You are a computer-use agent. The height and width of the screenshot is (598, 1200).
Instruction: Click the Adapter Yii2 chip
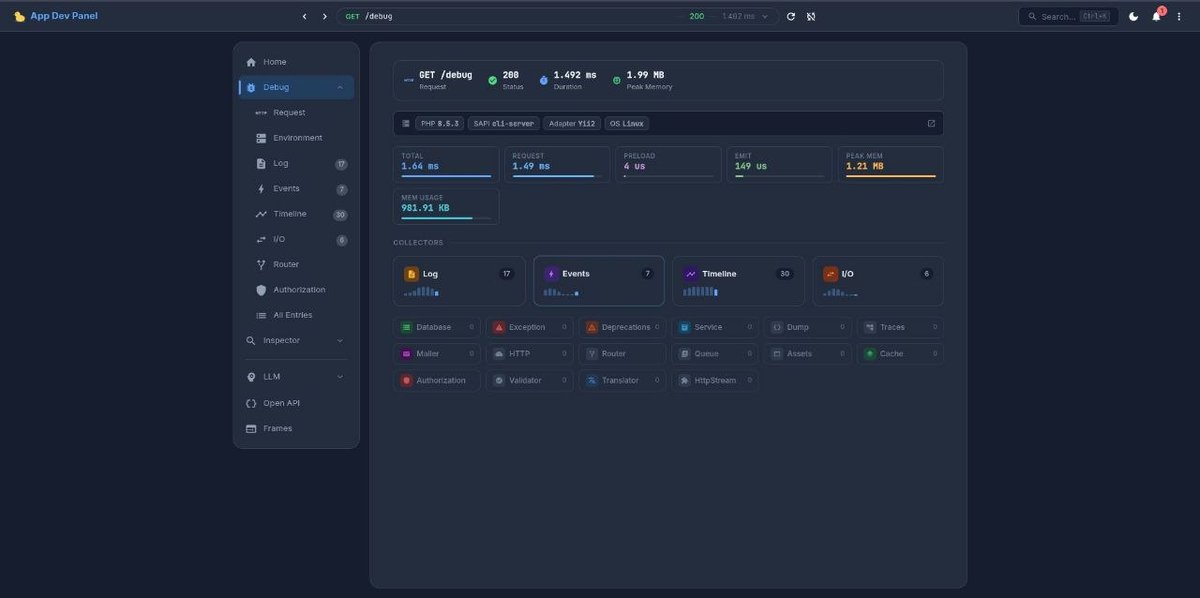(572, 124)
